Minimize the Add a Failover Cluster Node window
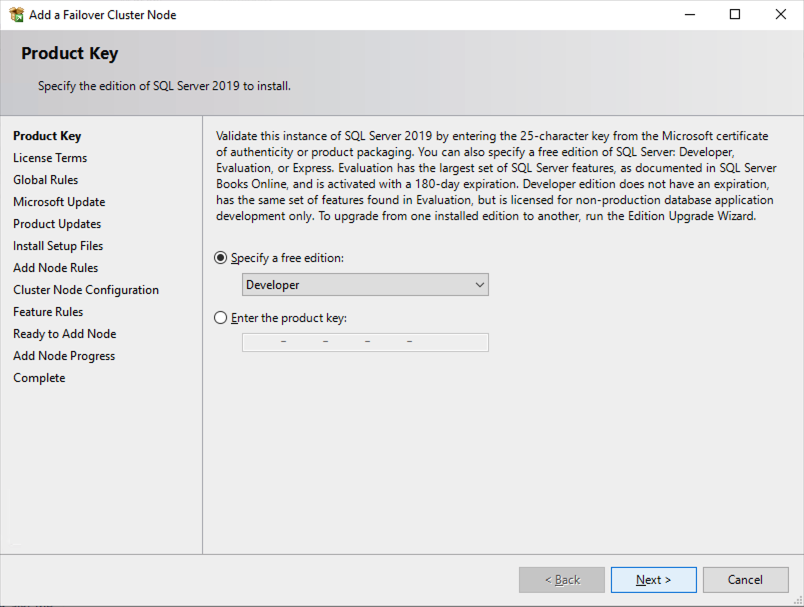804x607 pixels. coord(690,14)
